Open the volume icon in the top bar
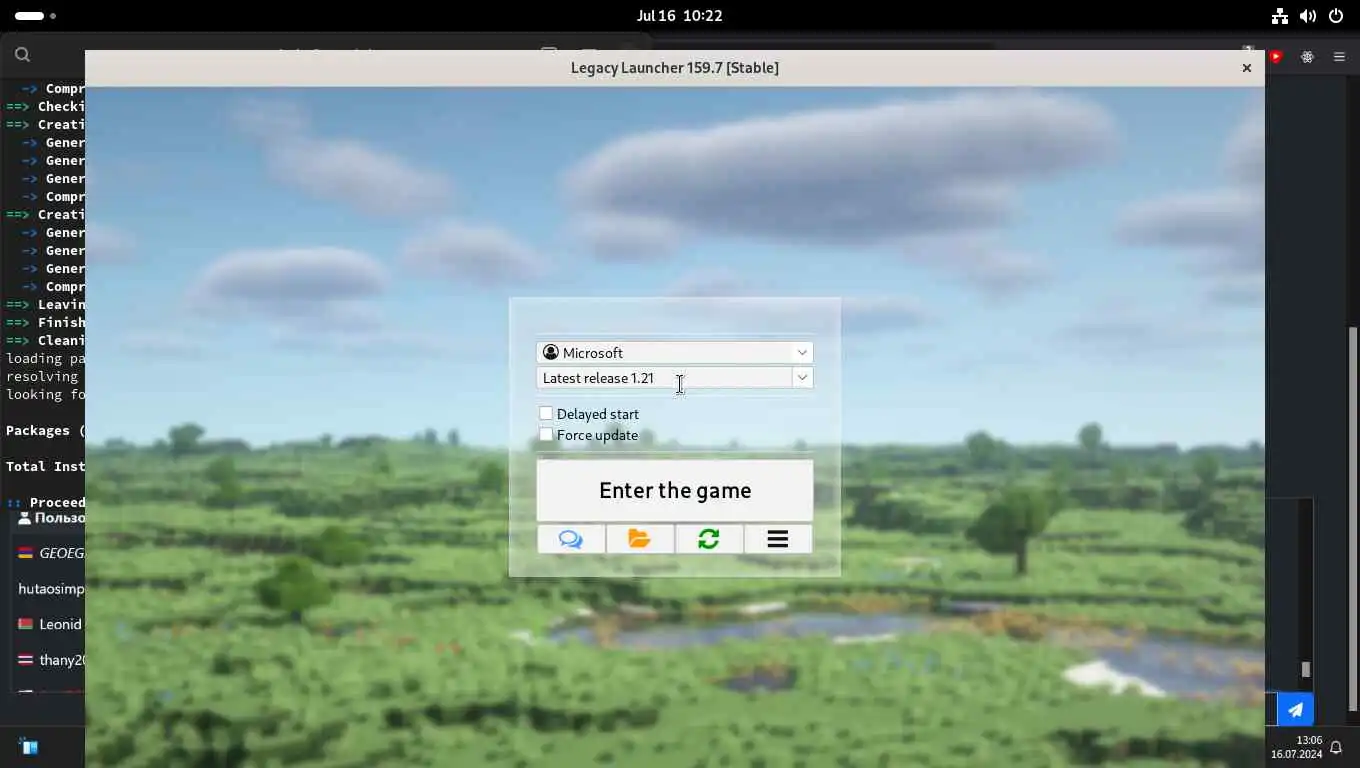This screenshot has width=1360, height=768. click(1307, 16)
